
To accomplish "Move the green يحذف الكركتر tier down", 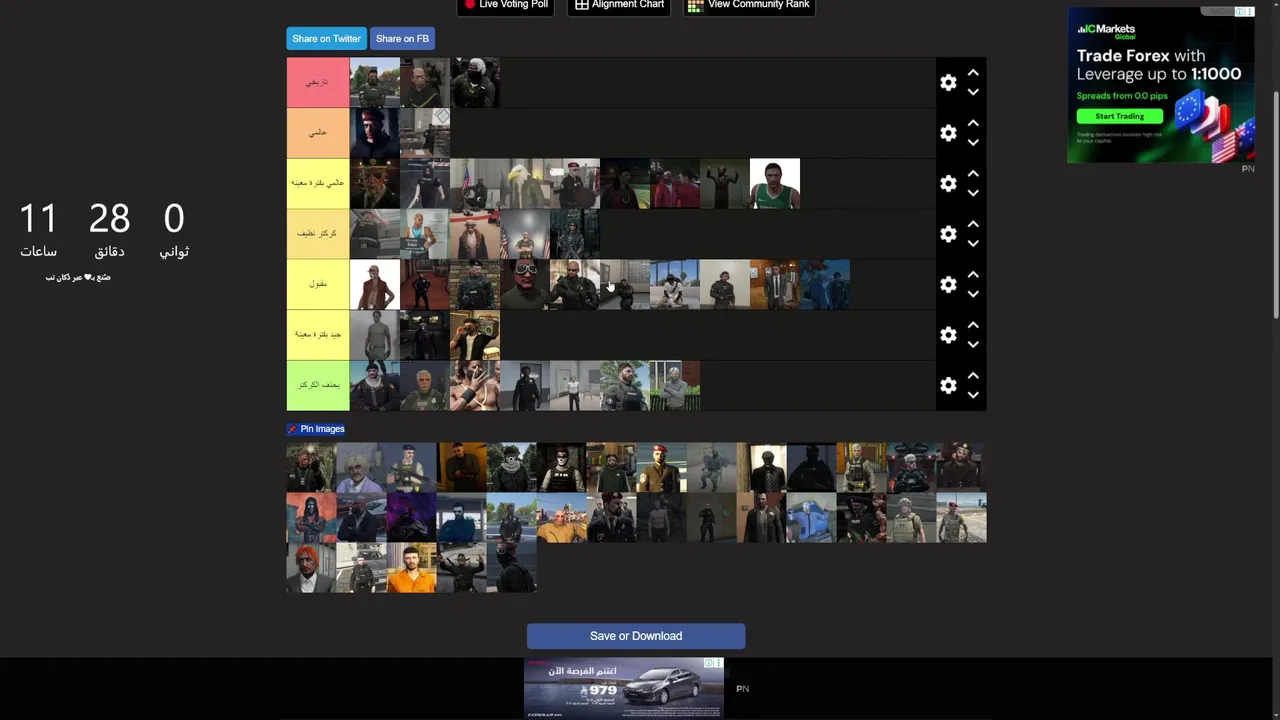I will coord(973,395).
